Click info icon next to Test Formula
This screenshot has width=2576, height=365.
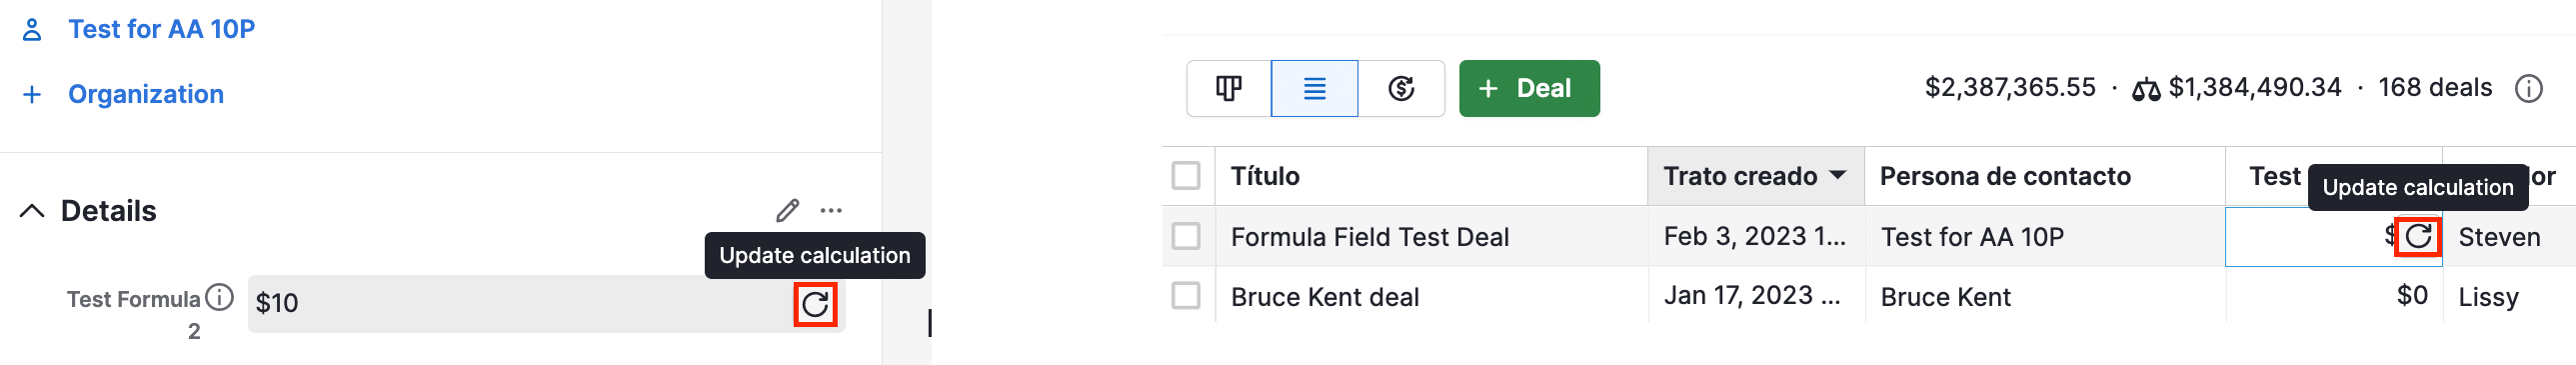[x=219, y=297]
